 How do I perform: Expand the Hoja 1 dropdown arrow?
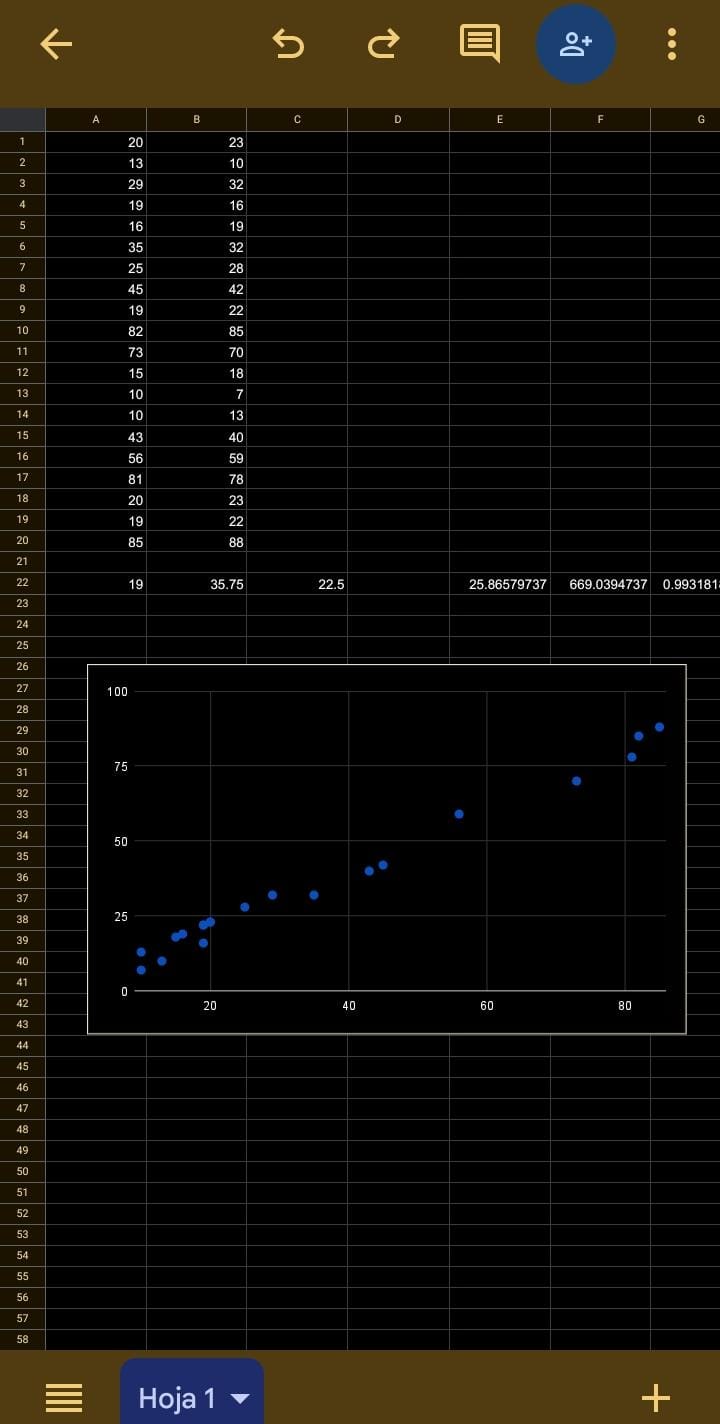pos(240,1398)
